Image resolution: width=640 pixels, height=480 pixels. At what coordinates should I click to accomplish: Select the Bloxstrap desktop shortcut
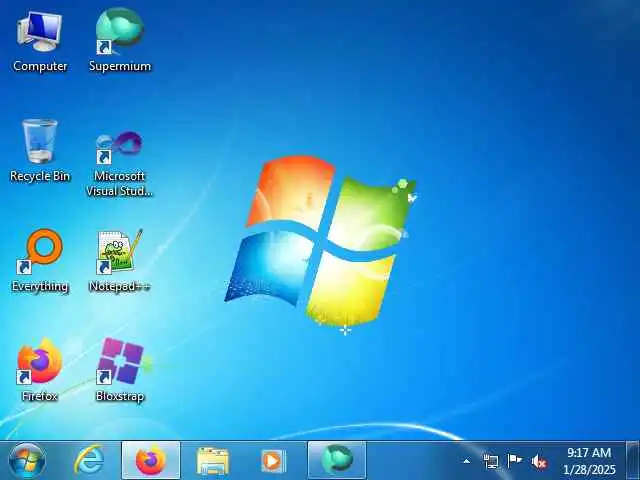[x=120, y=371]
